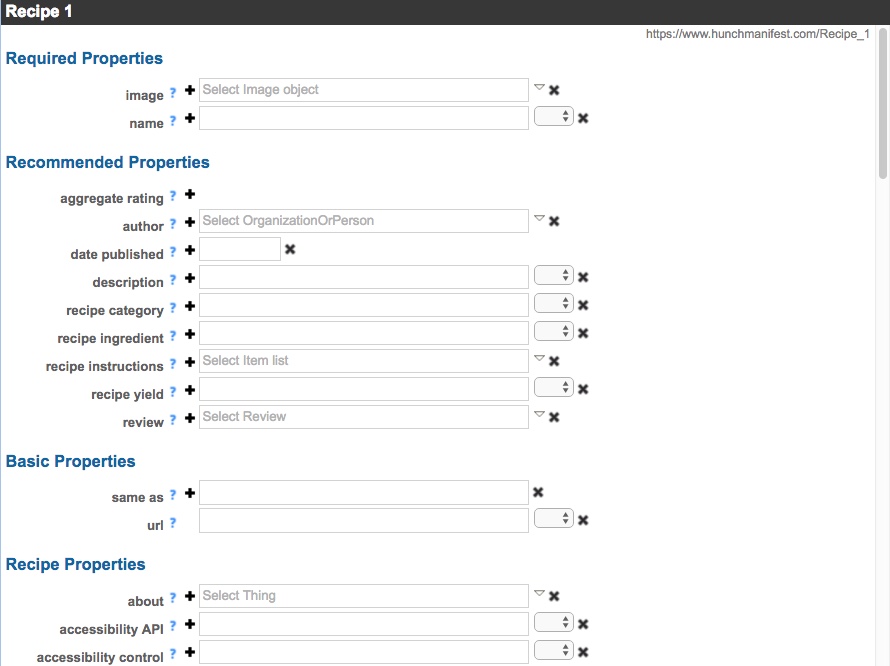Open the recipe ingredient language selector
This screenshot has height=666, width=890.
pos(553,331)
